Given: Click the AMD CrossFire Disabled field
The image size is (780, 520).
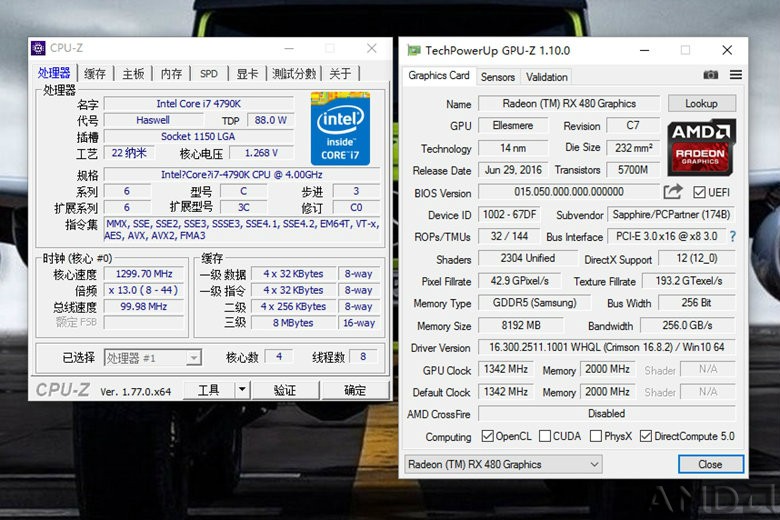Looking at the screenshot, I should tap(606, 414).
